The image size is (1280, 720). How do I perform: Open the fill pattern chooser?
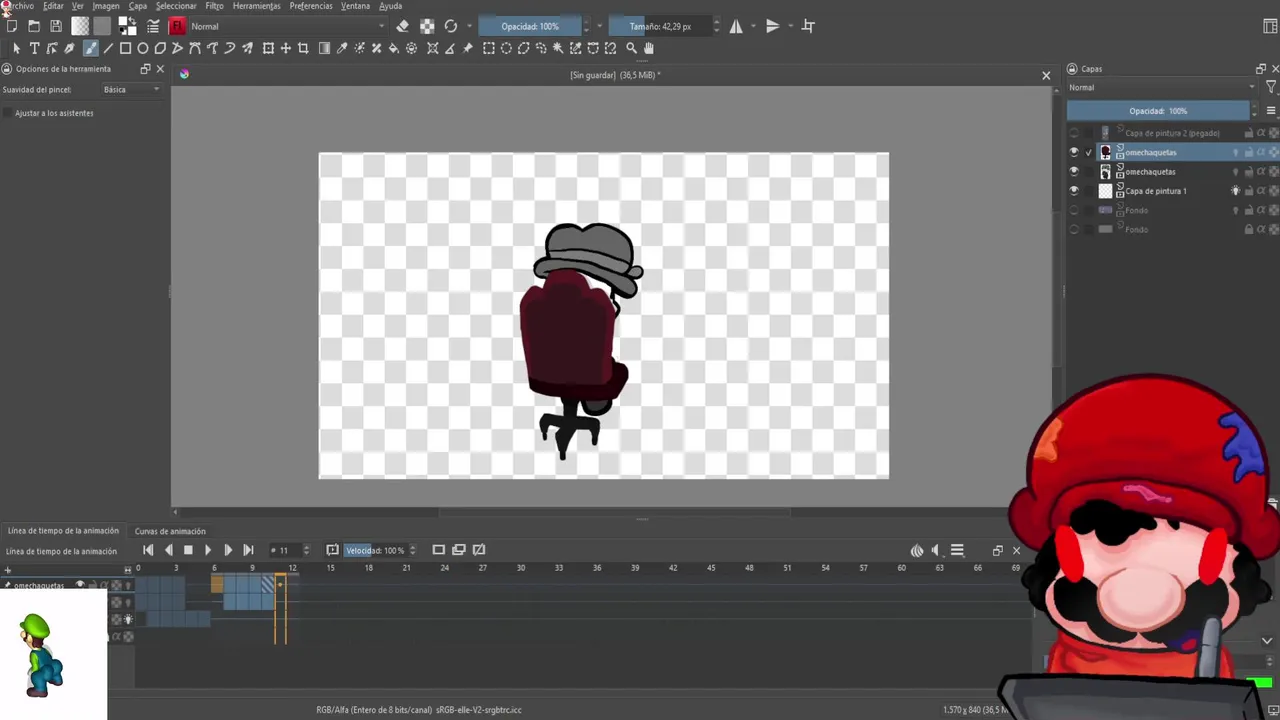click(102, 26)
